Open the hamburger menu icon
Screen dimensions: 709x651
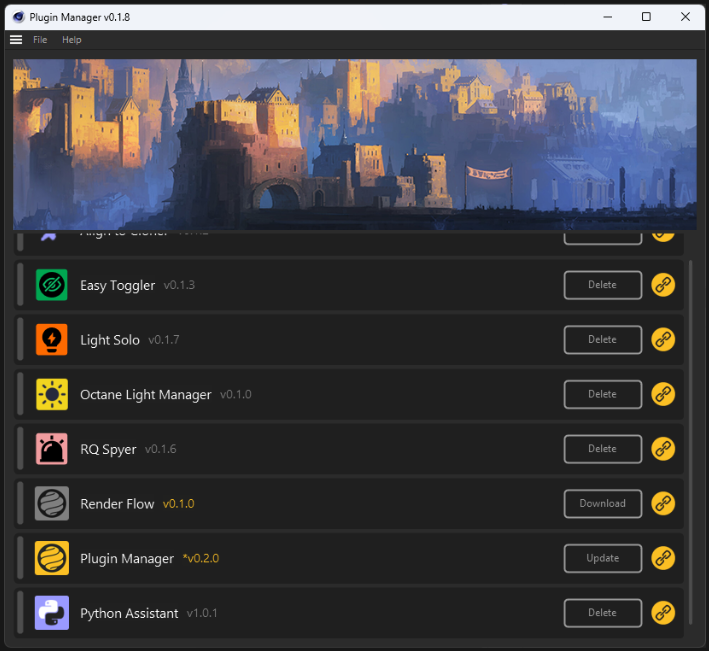pos(16,40)
